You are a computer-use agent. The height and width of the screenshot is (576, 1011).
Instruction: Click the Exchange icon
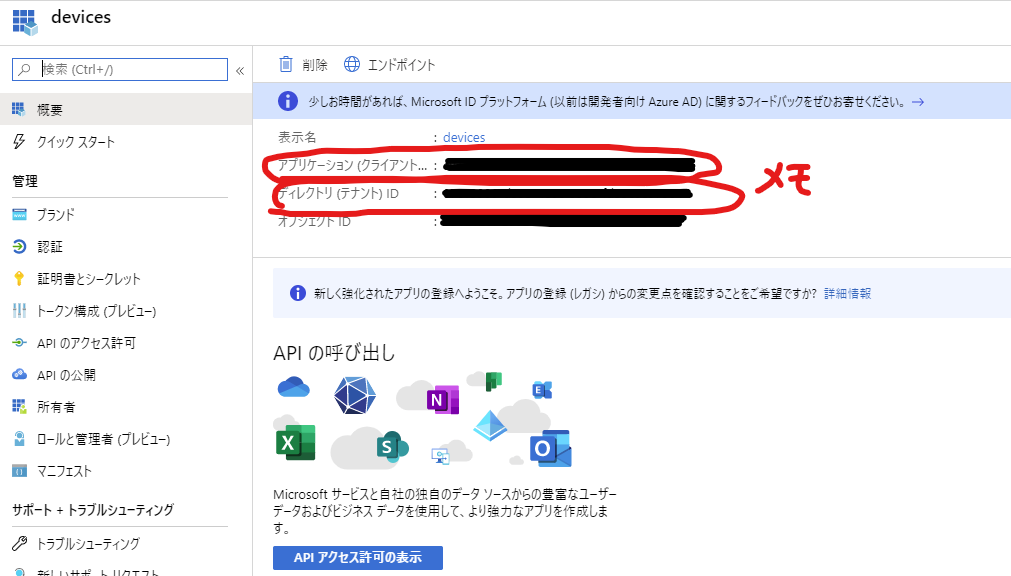coord(542,390)
